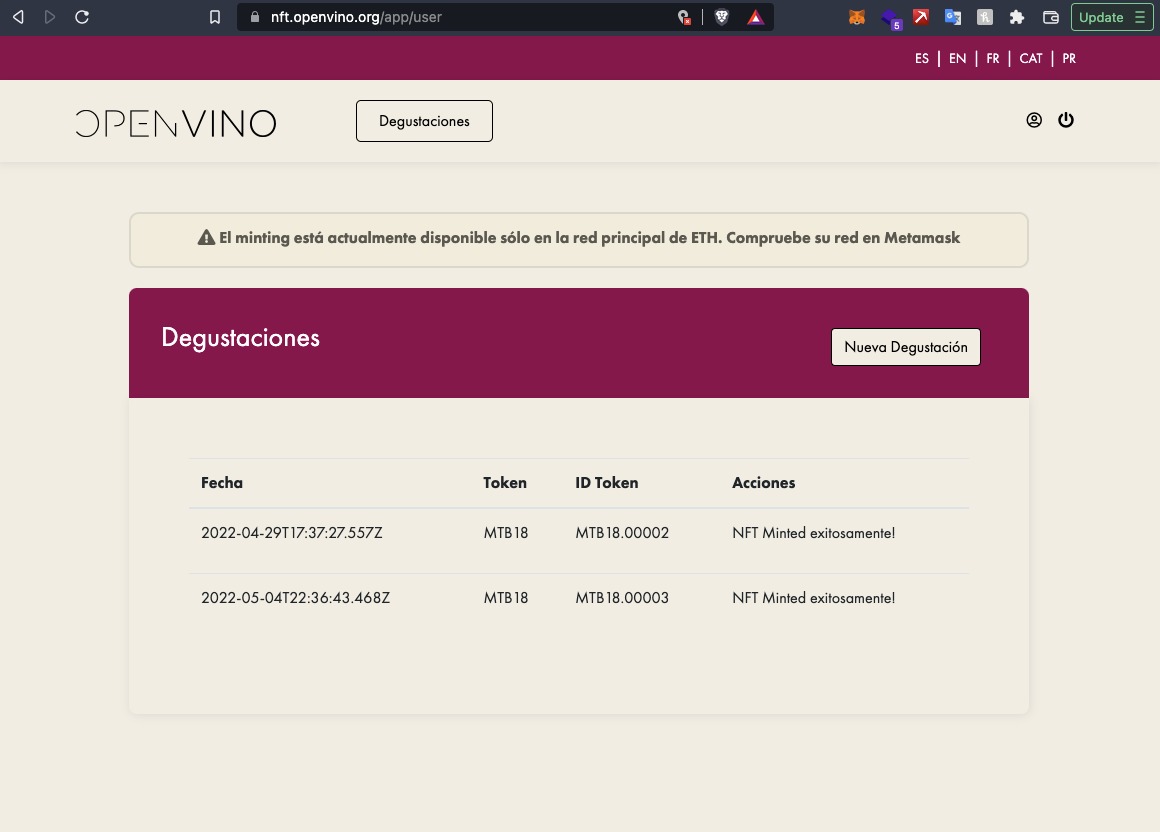Open the gray 'h' extension icon

pos(985,17)
